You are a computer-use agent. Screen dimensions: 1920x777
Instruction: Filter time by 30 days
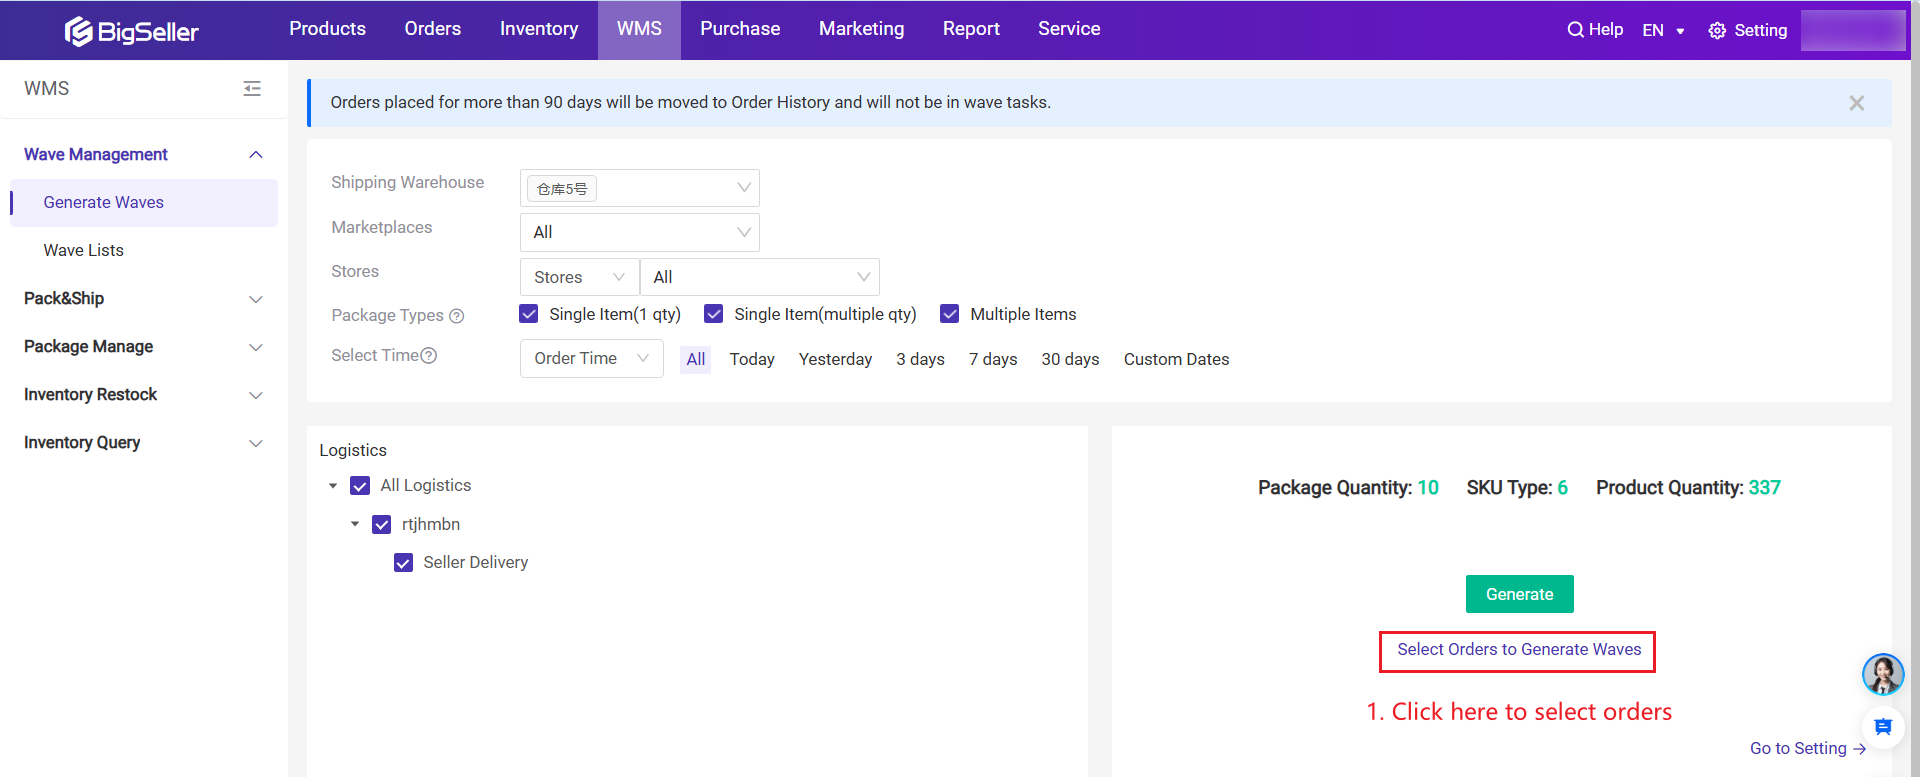click(1070, 360)
